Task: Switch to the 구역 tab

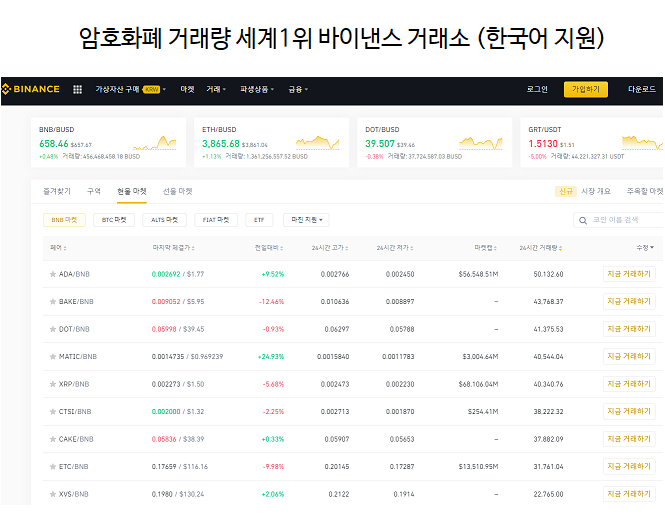Action: pyautogui.click(x=94, y=191)
